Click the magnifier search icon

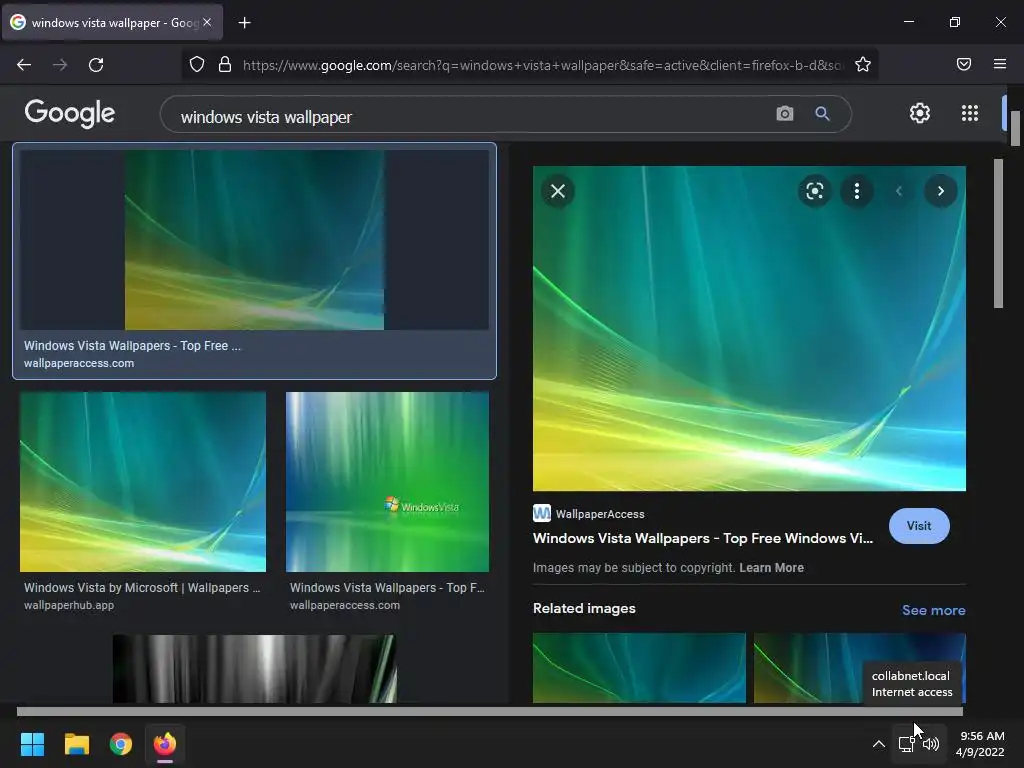point(822,114)
